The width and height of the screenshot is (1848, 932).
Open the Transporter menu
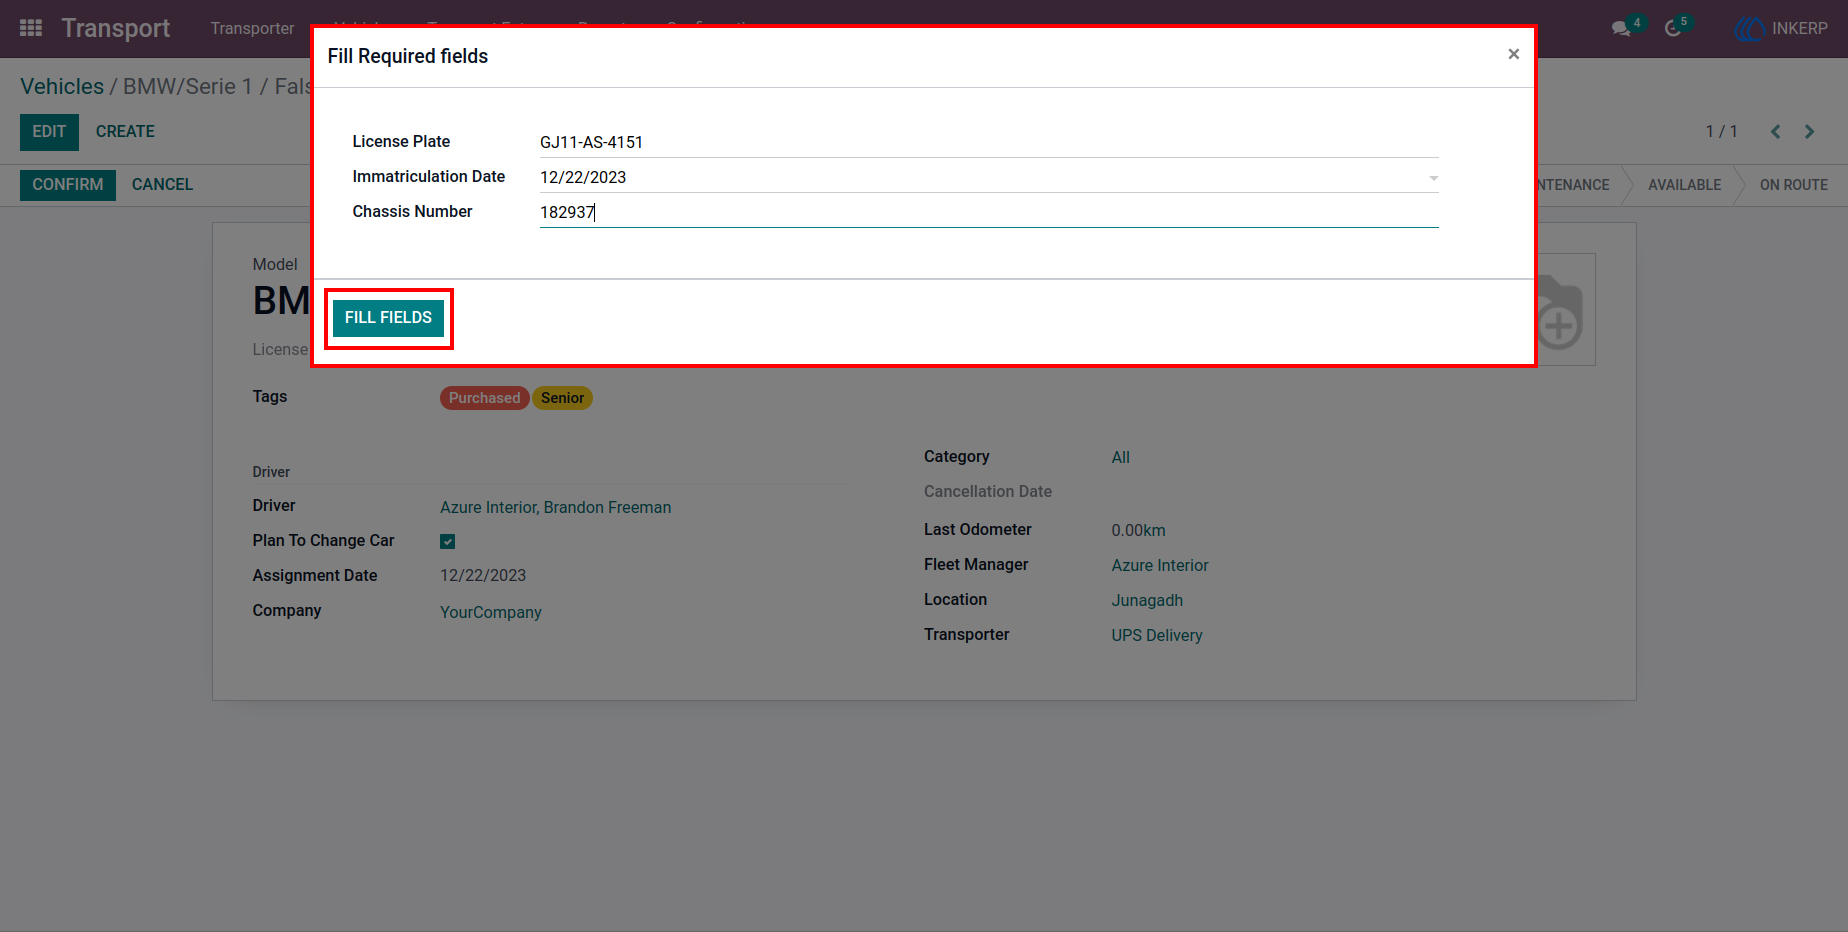252,29
